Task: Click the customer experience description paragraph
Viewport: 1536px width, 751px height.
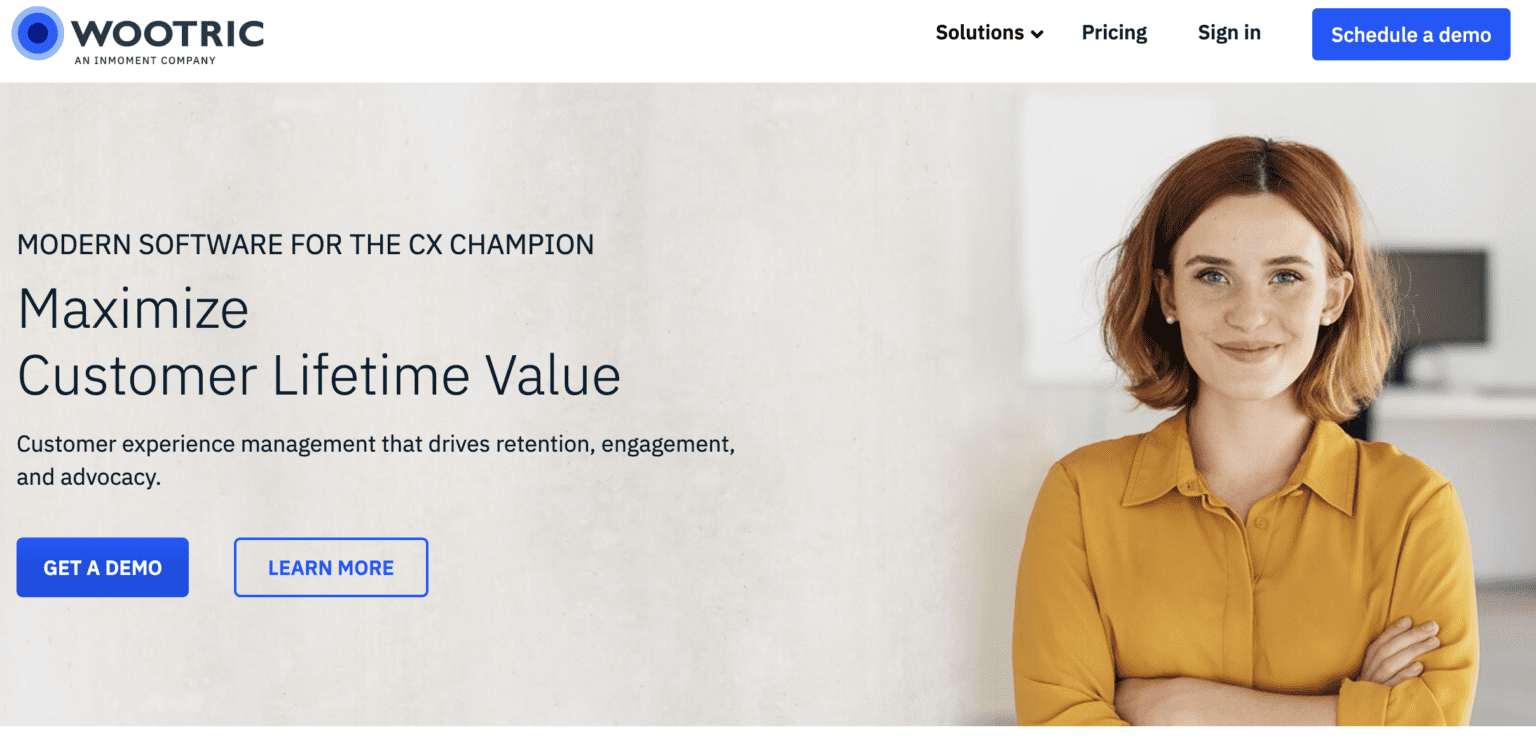Action: [375, 460]
